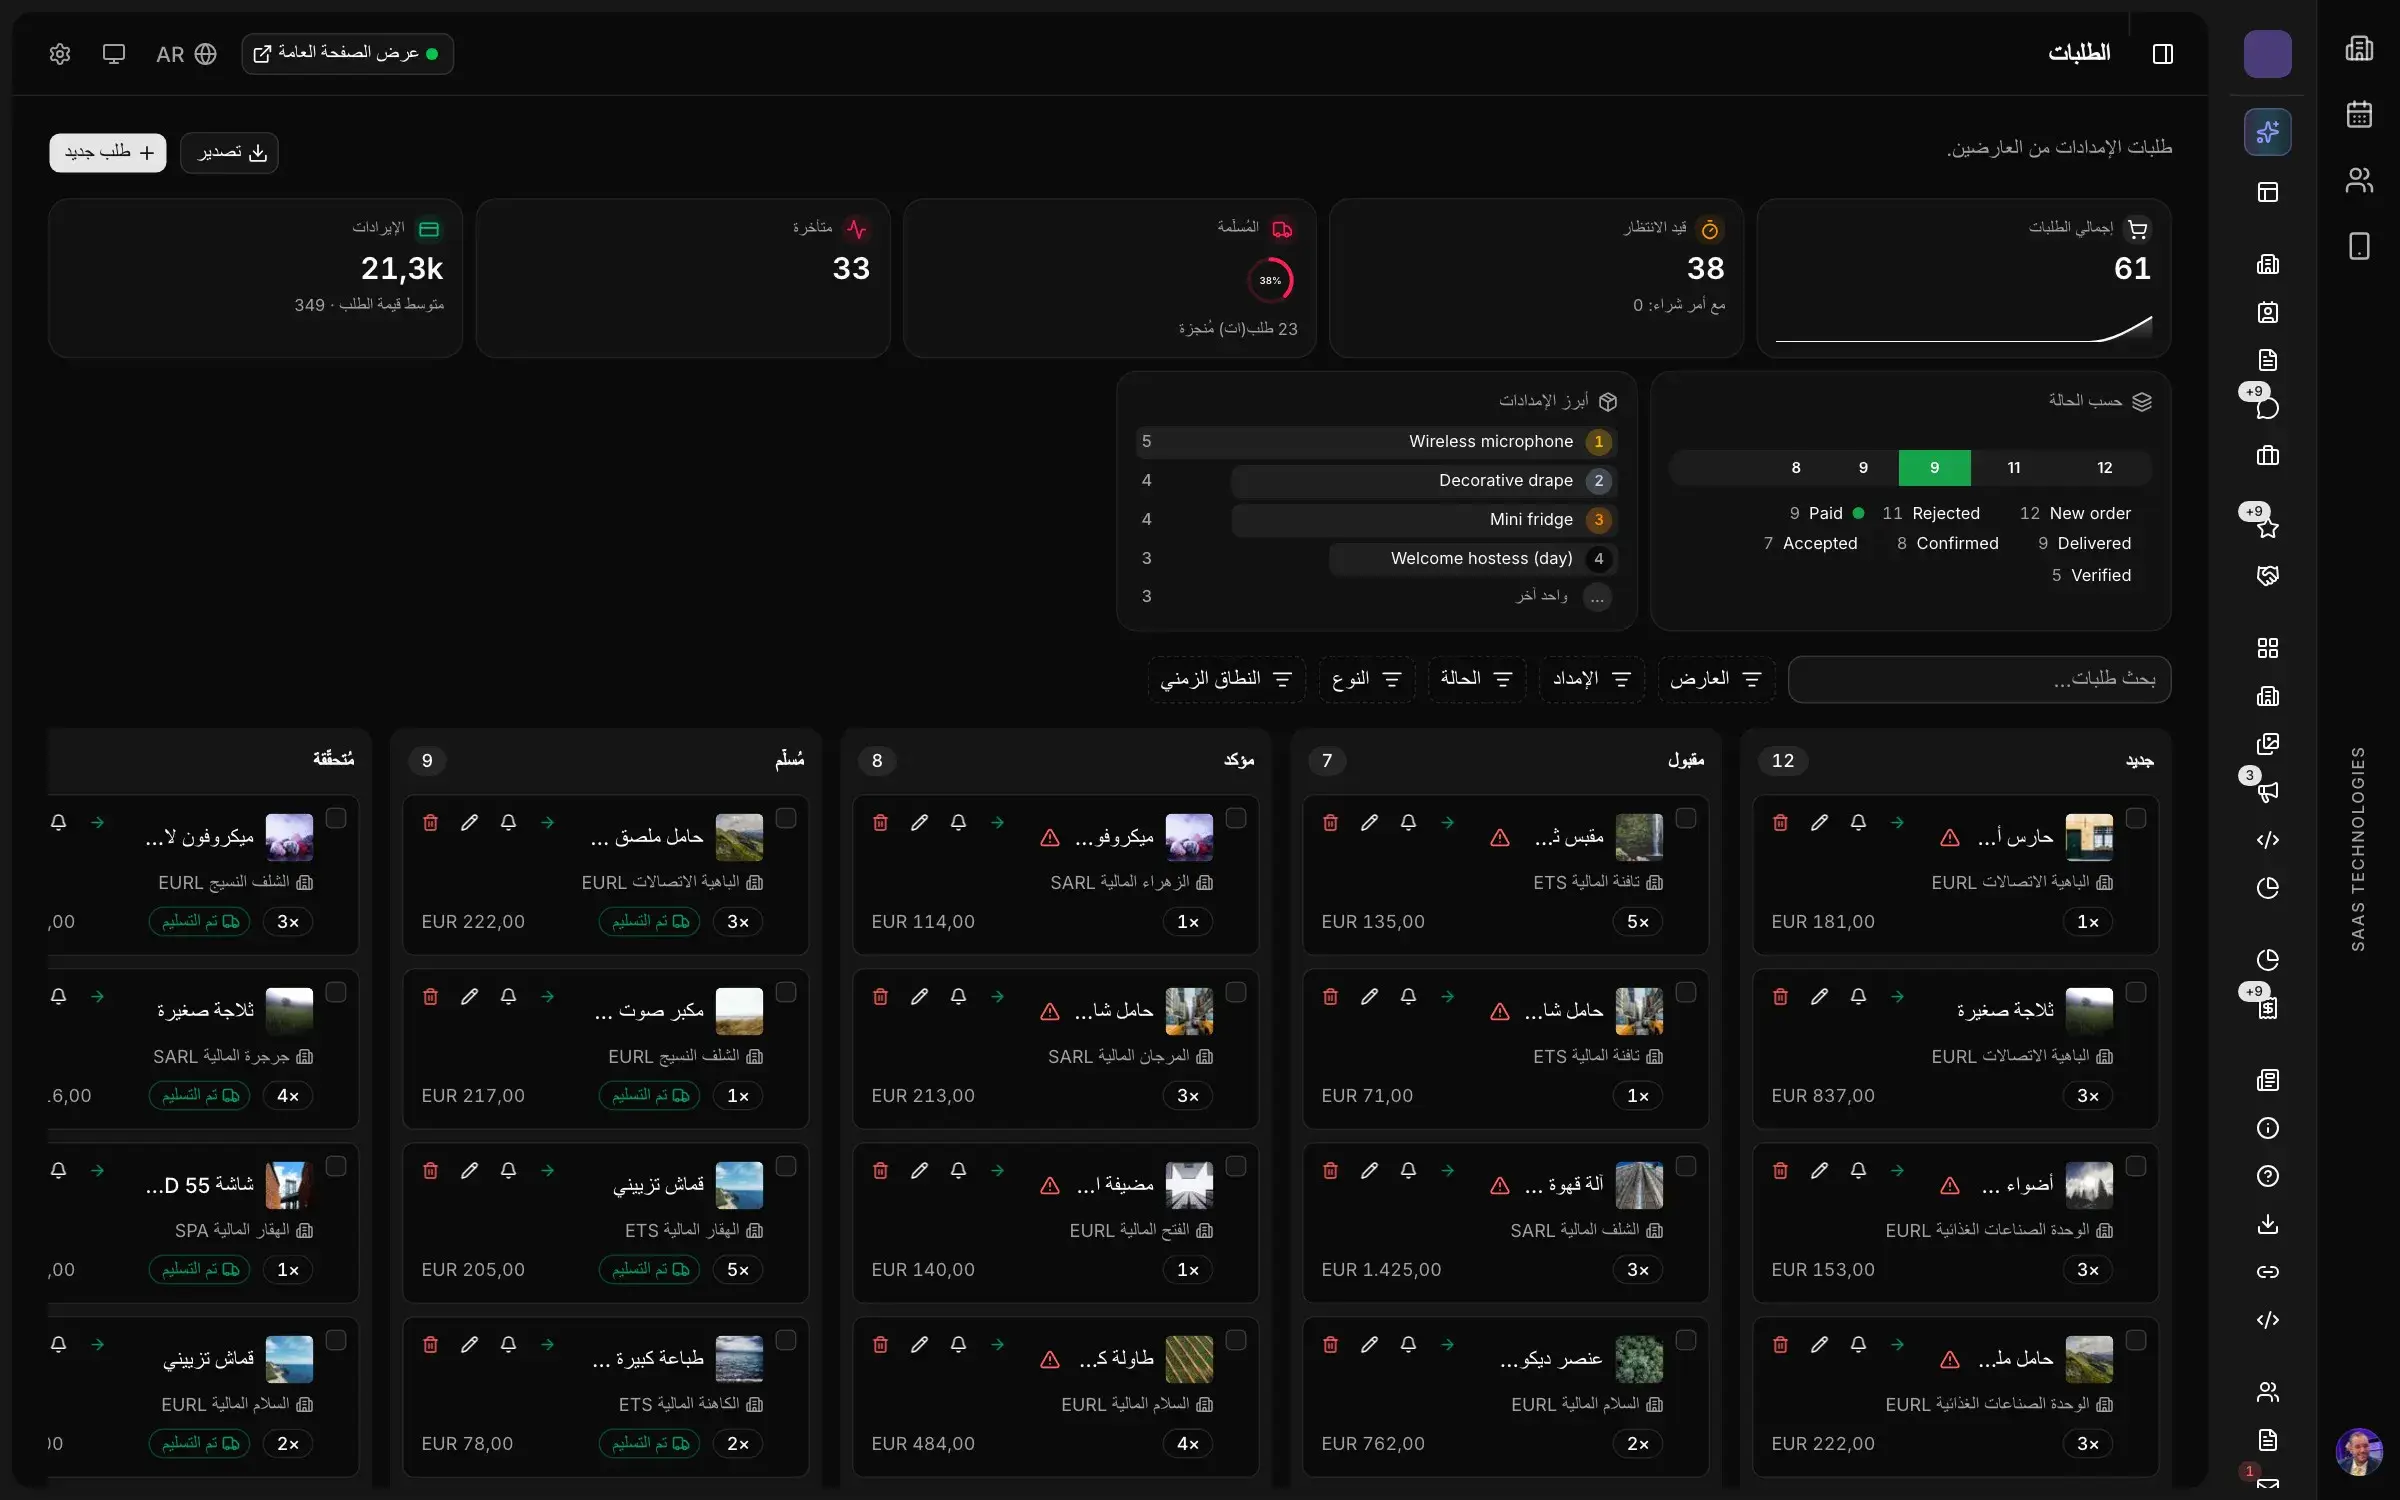
Task: Open the العارض filter dropdown
Action: 1716,679
